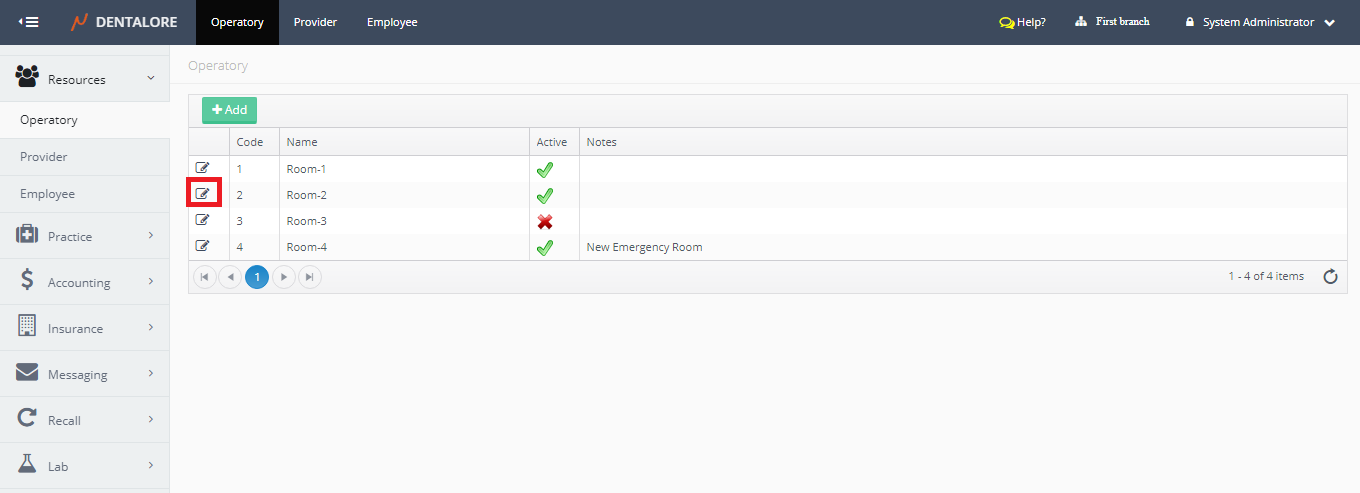Toggle the Room-1 active checkmark
The height and width of the screenshot is (493, 1360).
(x=545, y=170)
